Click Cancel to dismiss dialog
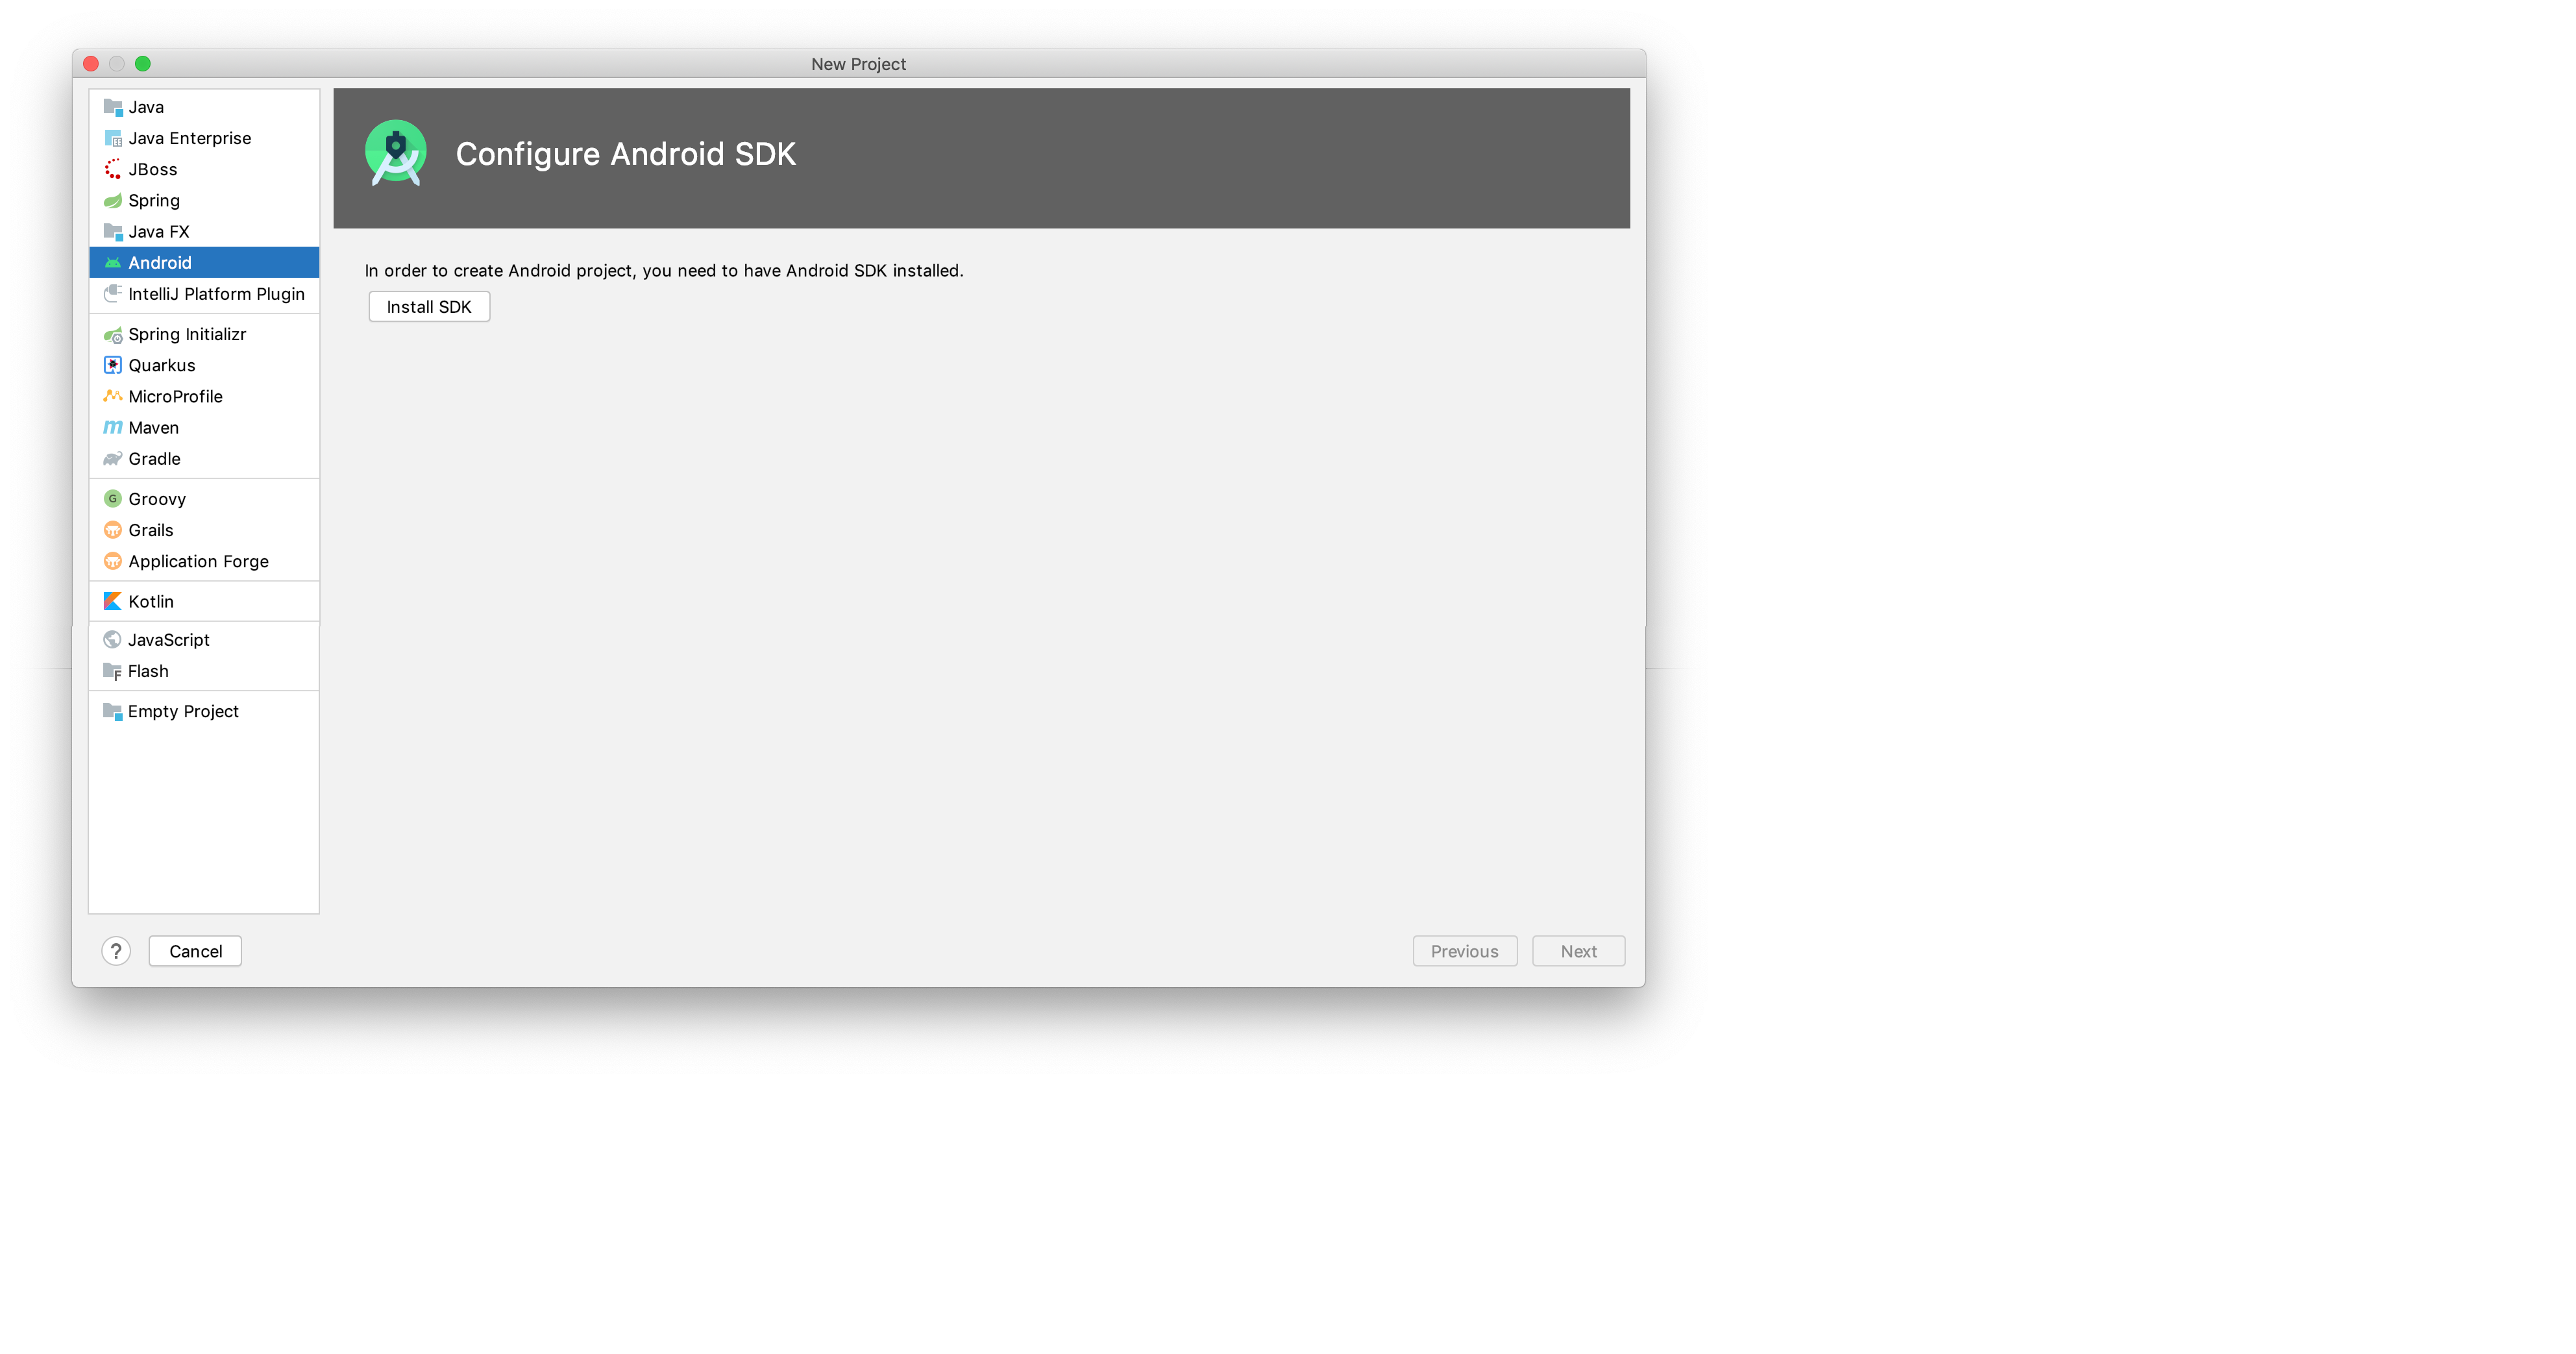Image resolution: width=2576 pixels, height=1354 pixels. [194, 950]
